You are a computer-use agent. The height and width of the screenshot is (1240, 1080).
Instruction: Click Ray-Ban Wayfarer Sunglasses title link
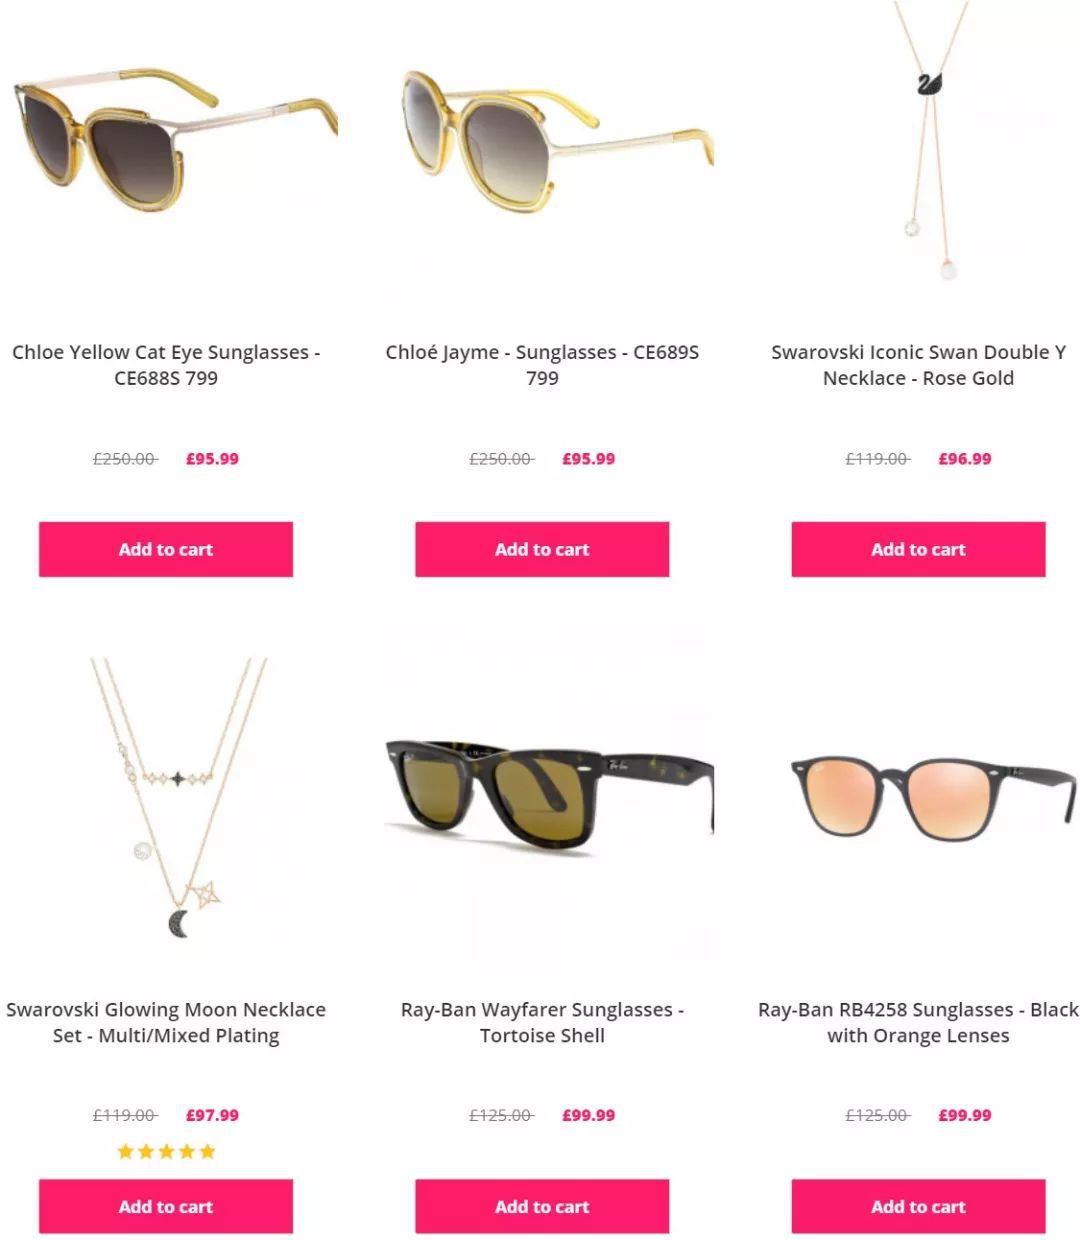[x=542, y=1022]
